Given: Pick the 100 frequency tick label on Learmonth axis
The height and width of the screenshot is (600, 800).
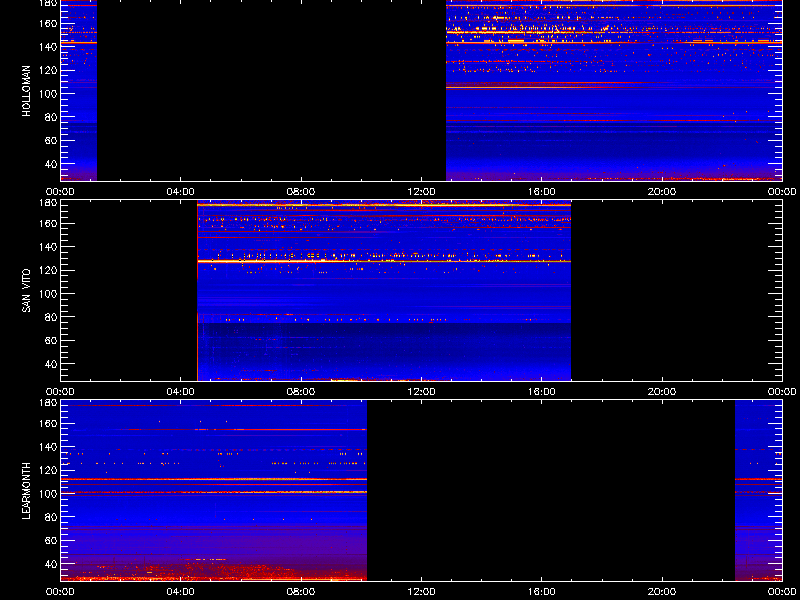Looking at the screenshot, I should coord(48,494).
